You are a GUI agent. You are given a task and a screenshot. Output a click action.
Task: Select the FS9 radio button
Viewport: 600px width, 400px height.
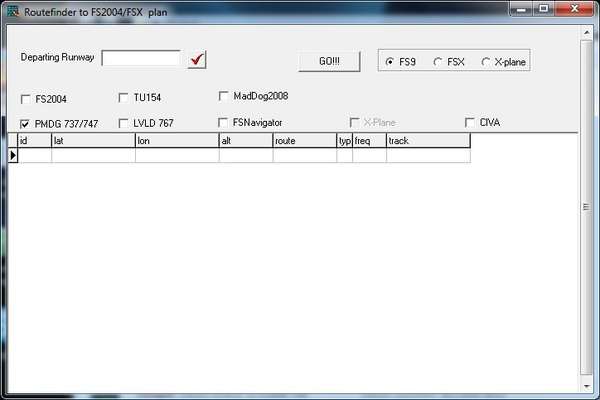(x=389, y=62)
